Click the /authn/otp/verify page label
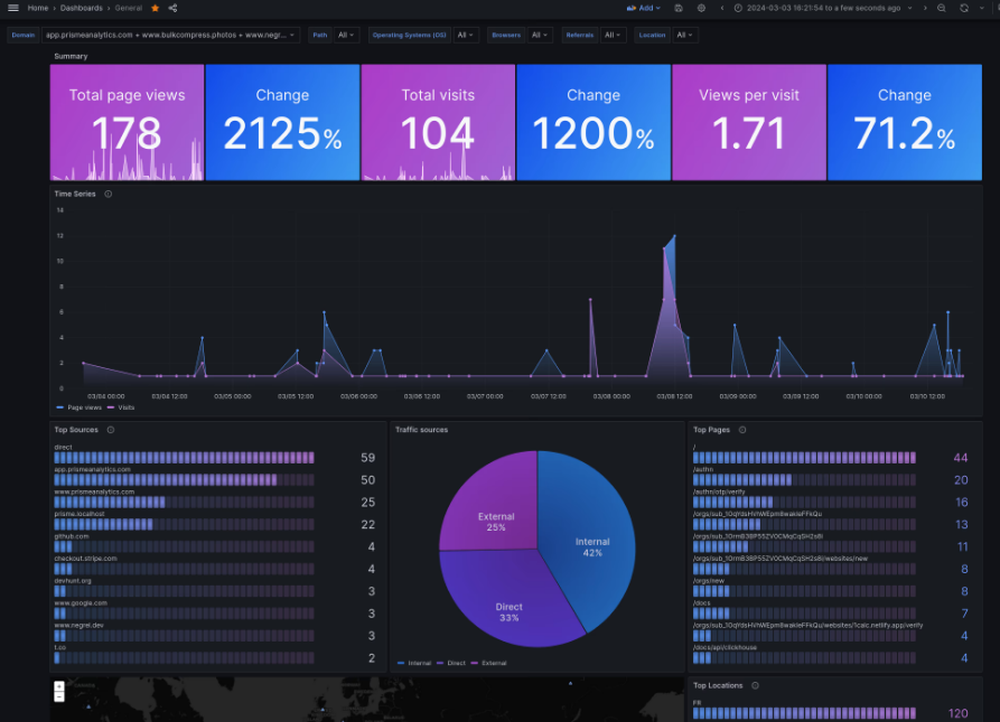The height and width of the screenshot is (722, 1000). 719,492
